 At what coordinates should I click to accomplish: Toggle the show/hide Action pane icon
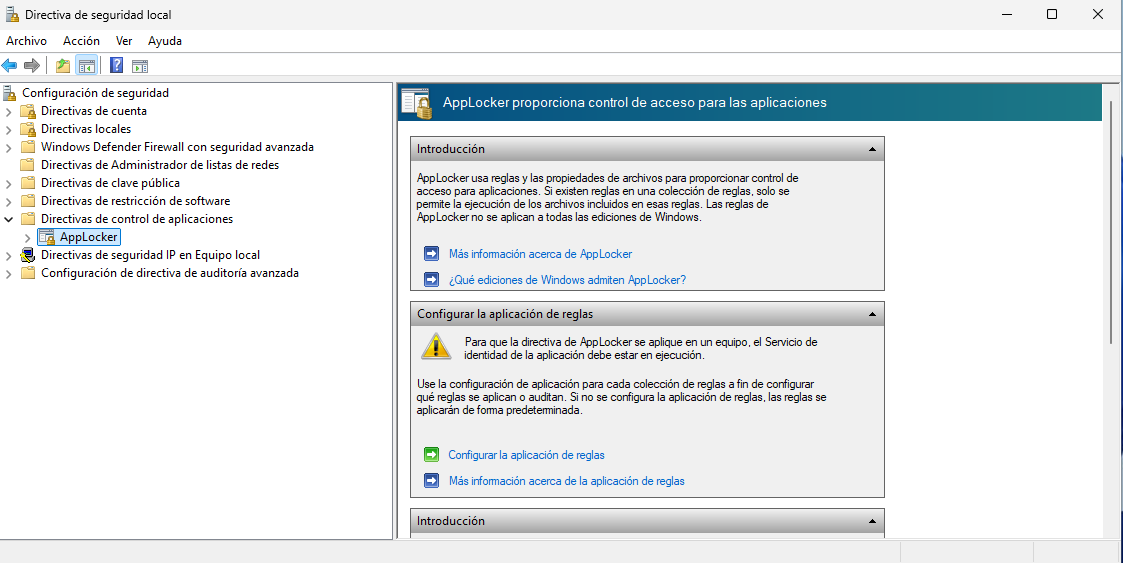pyautogui.click(x=140, y=66)
